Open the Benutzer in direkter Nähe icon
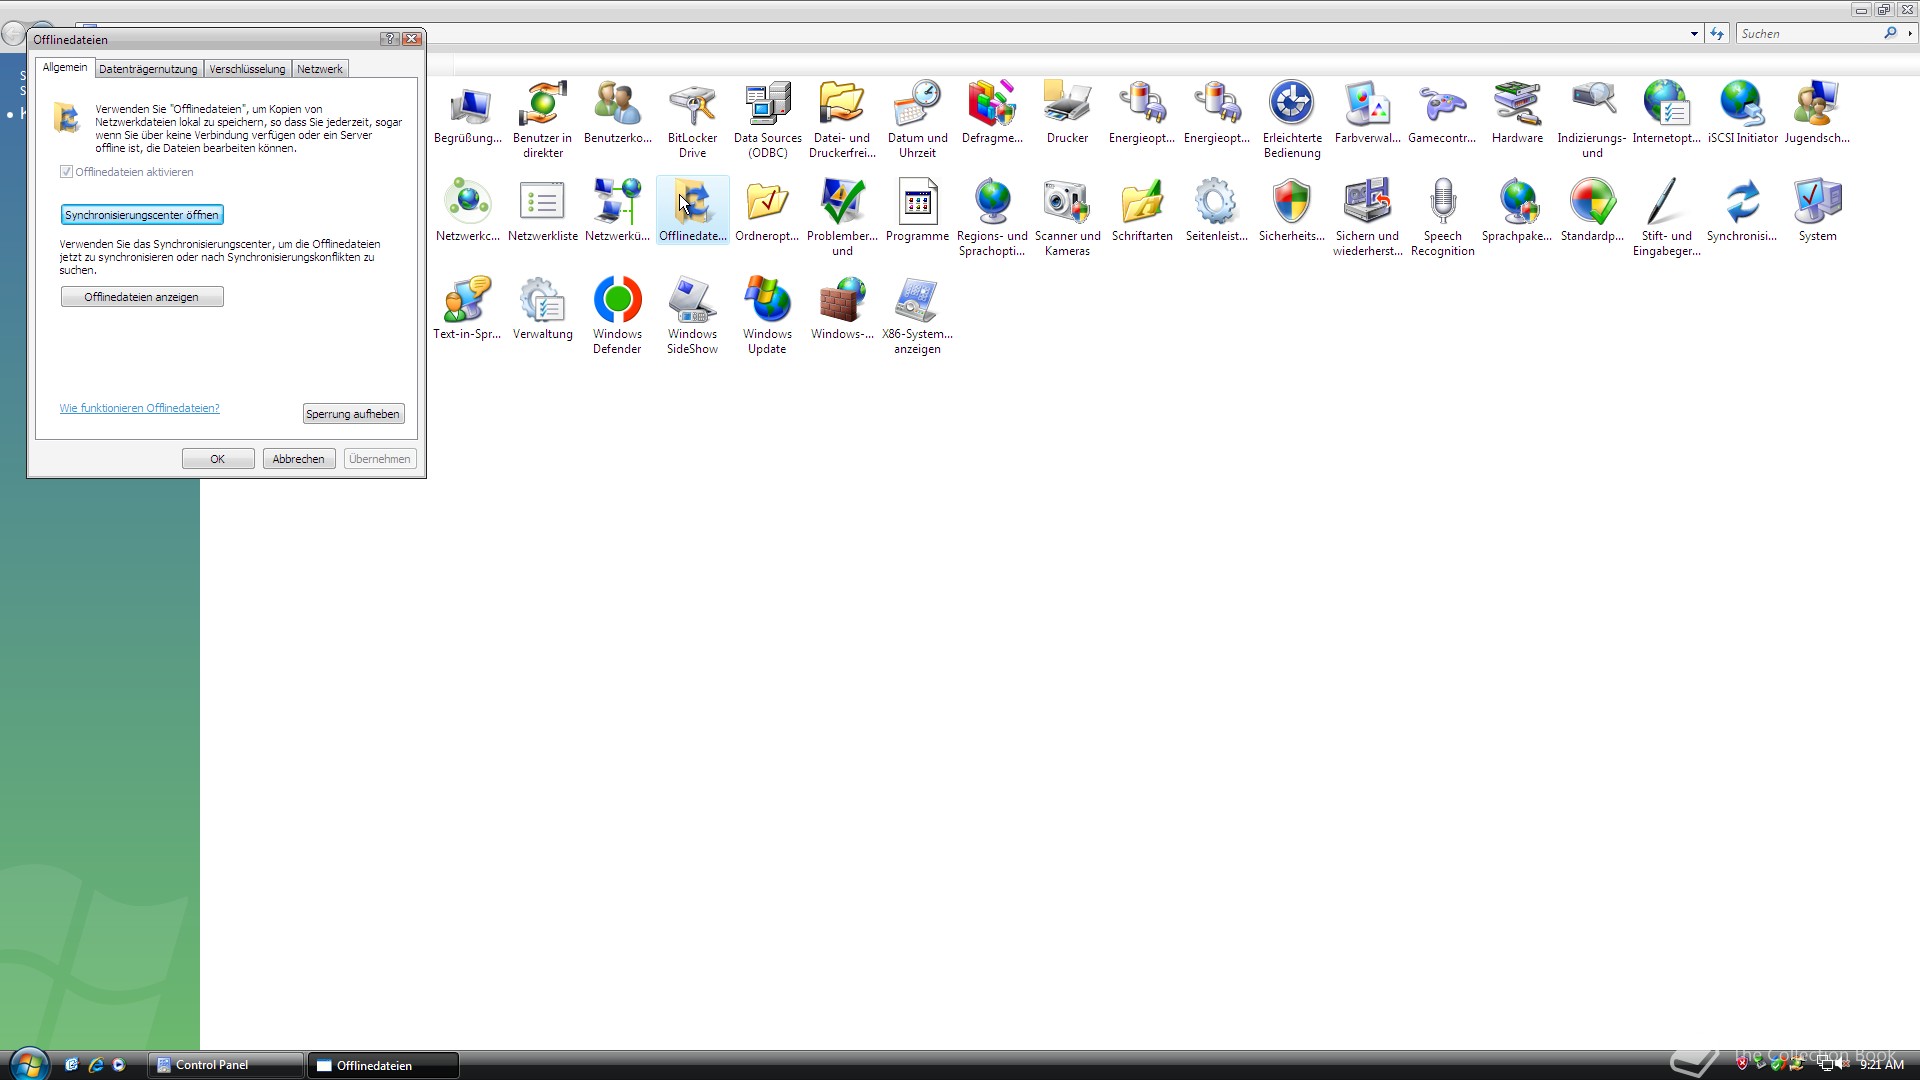1920x1080 pixels. (543, 120)
